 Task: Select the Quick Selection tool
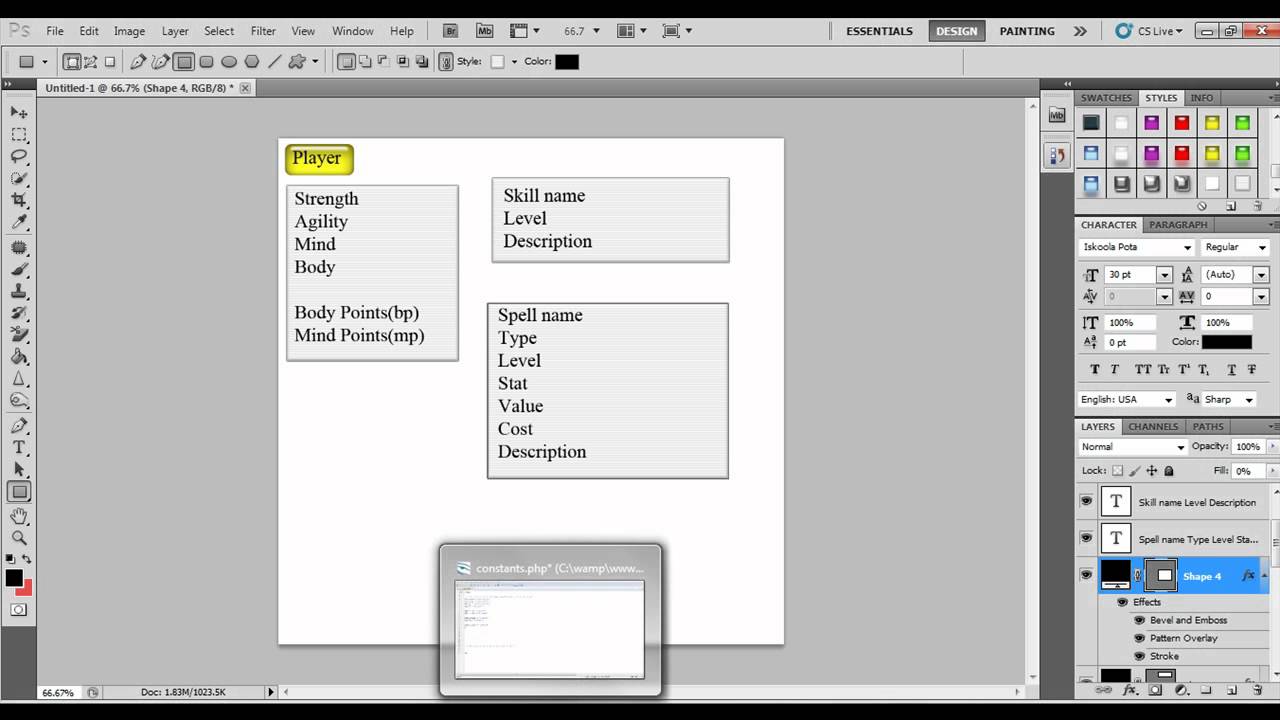(19, 179)
